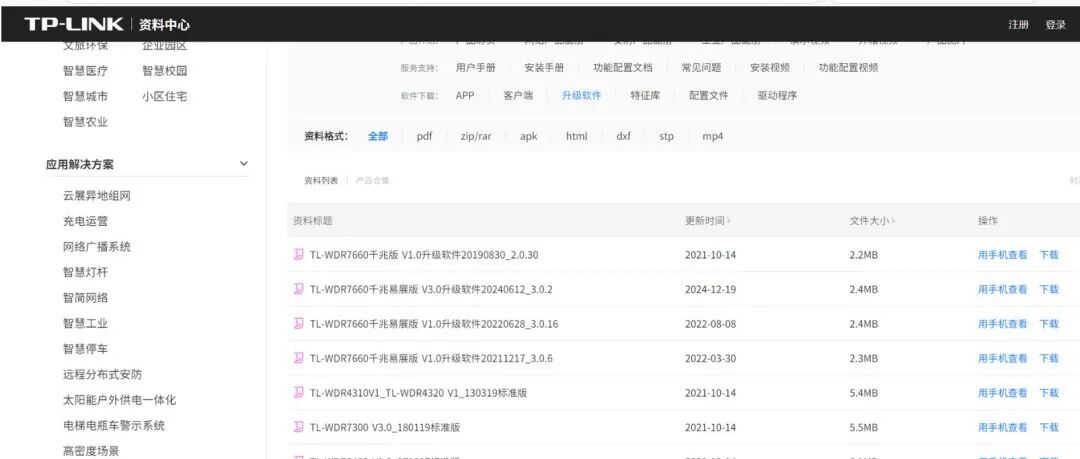Select 驱动程序 filter
Viewport: 1080px width, 459px height.
(x=778, y=96)
